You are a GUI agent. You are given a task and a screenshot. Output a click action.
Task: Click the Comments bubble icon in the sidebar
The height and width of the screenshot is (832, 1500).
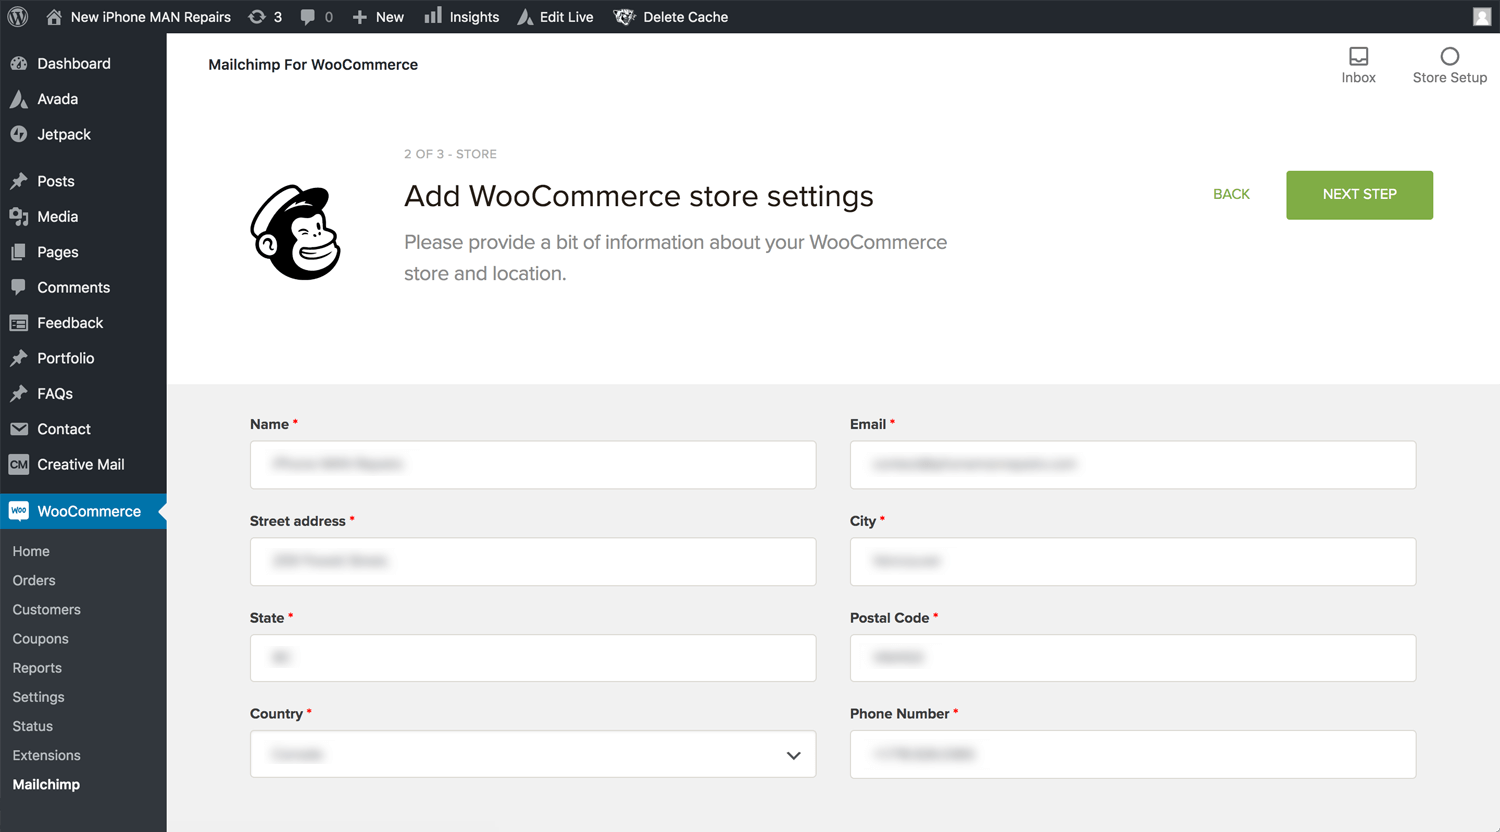(x=19, y=287)
